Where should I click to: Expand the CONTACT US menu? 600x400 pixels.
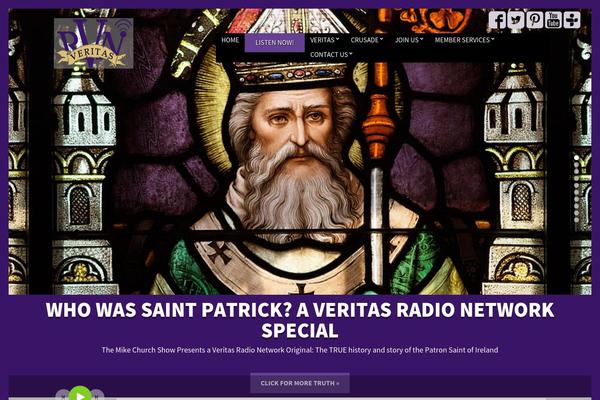tap(331, 55)
